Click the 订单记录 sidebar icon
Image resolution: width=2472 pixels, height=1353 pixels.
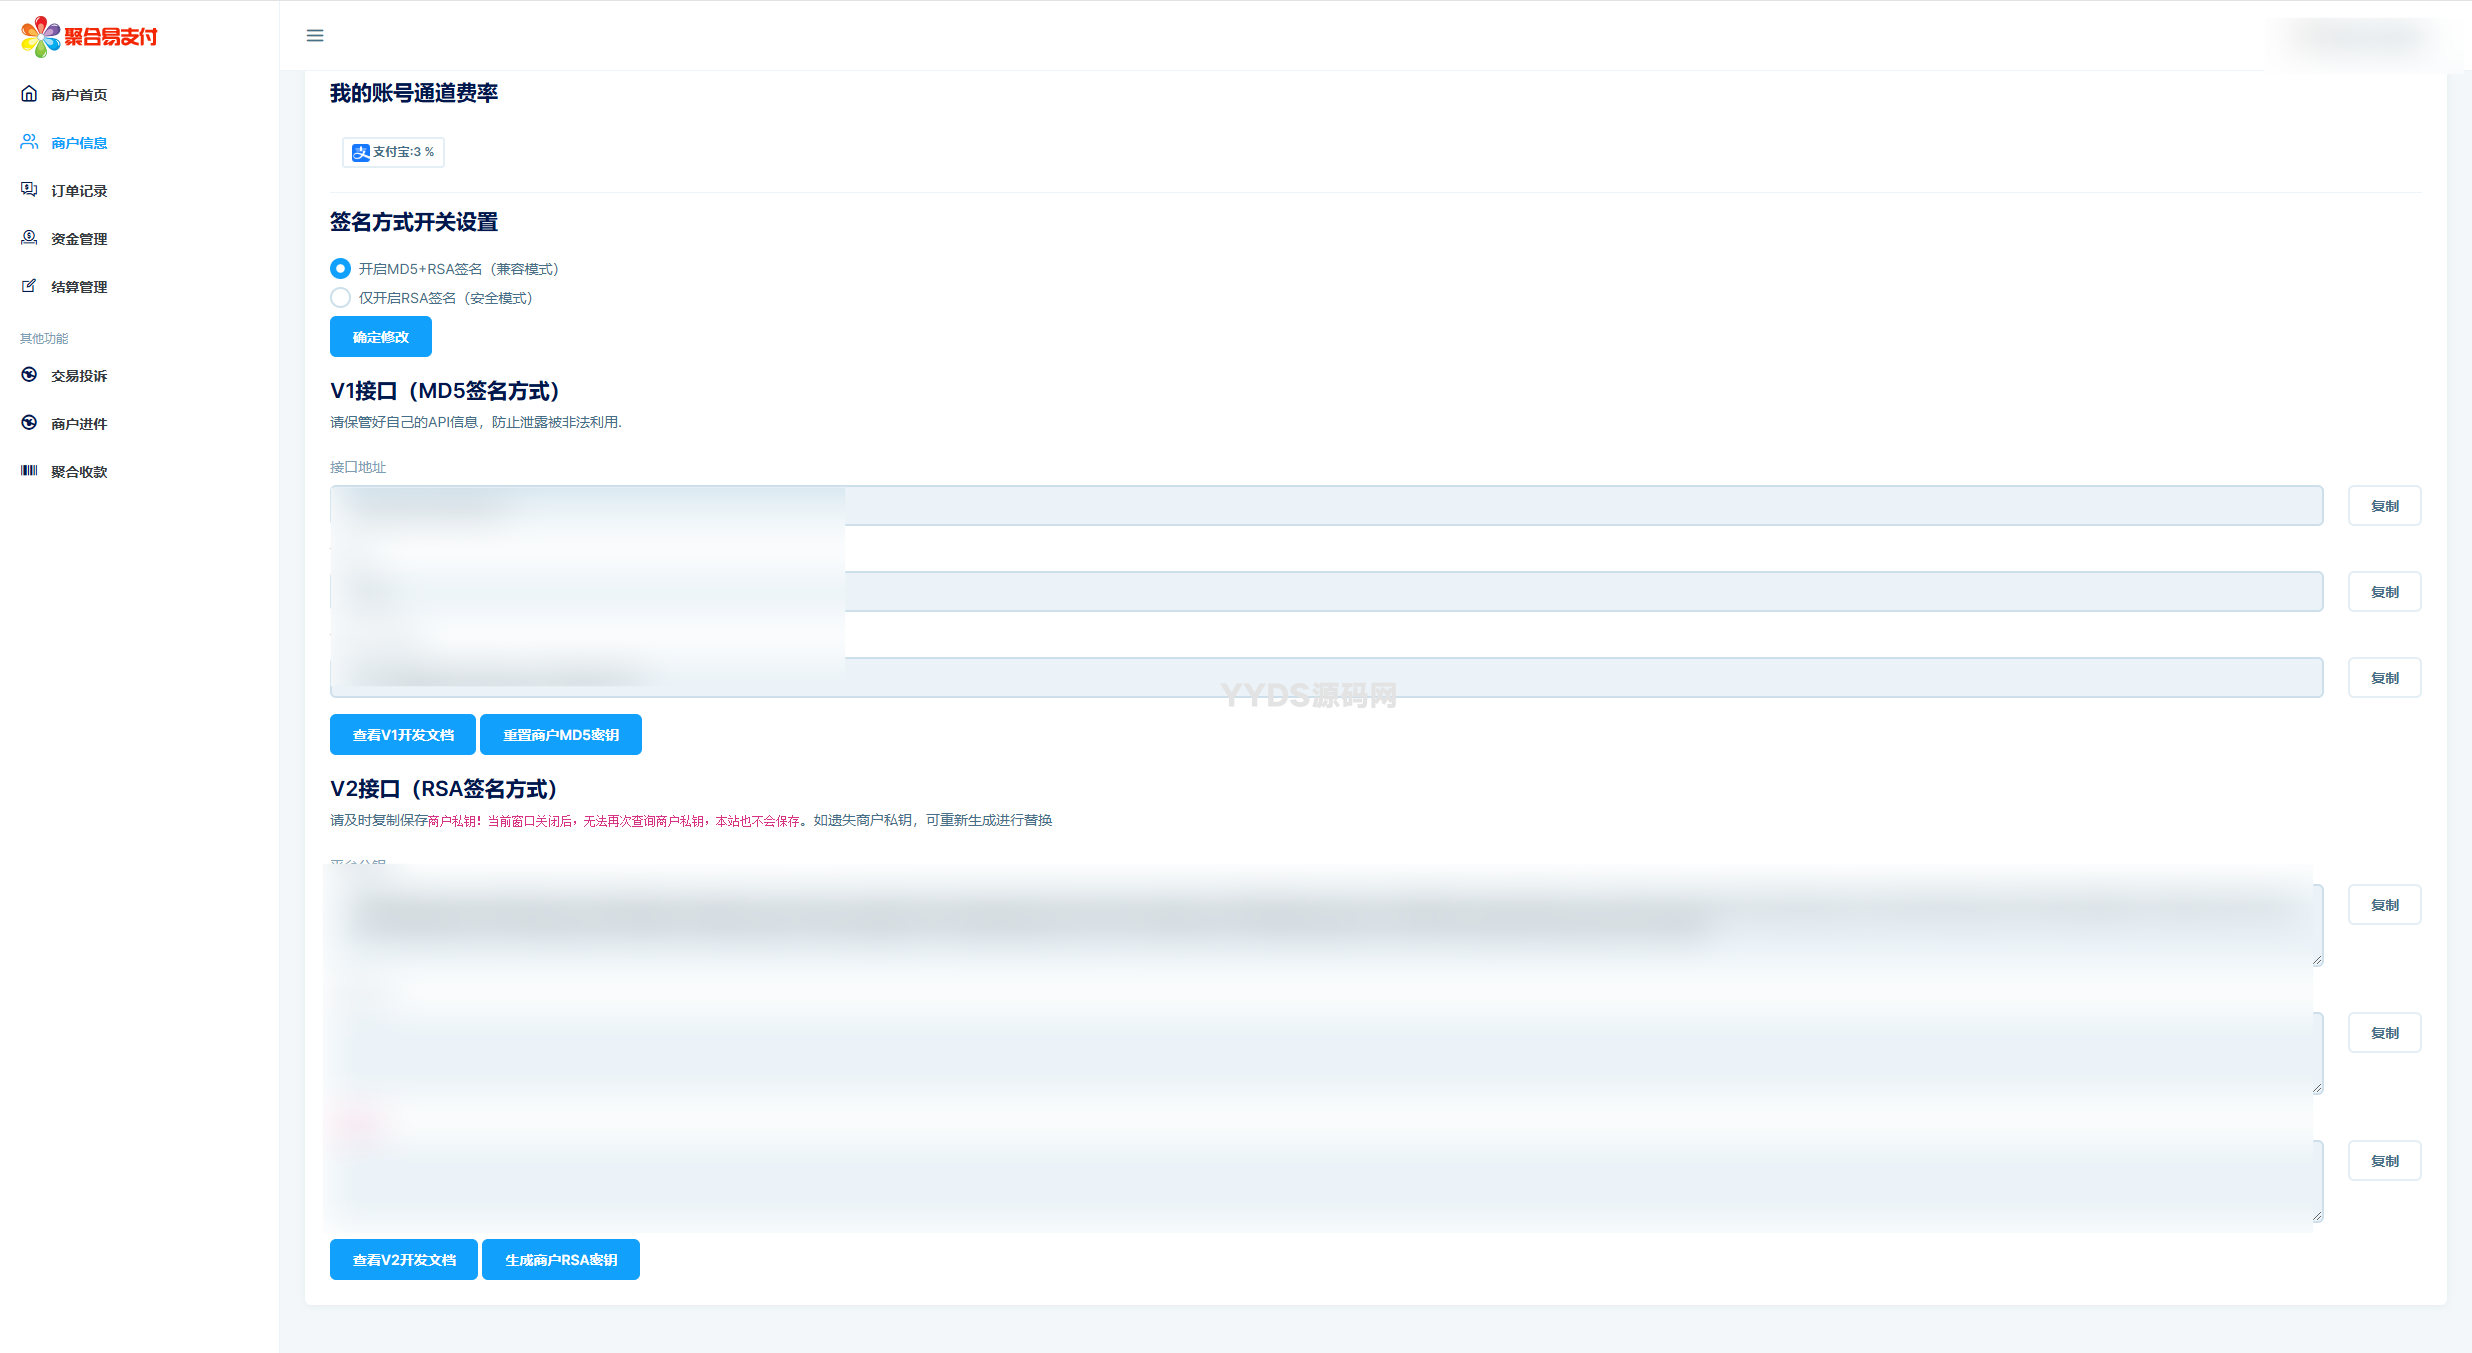(29, 190)
